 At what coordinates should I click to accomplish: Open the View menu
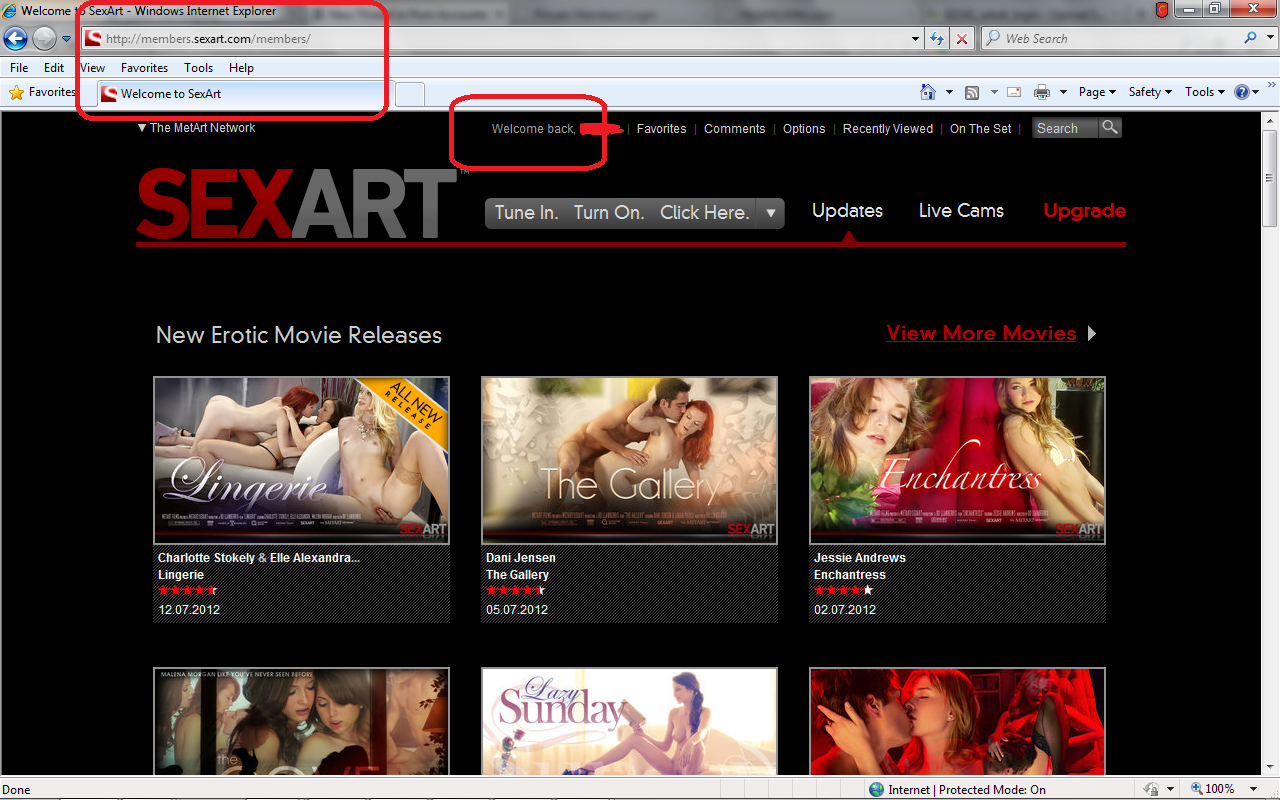point(92,68)
